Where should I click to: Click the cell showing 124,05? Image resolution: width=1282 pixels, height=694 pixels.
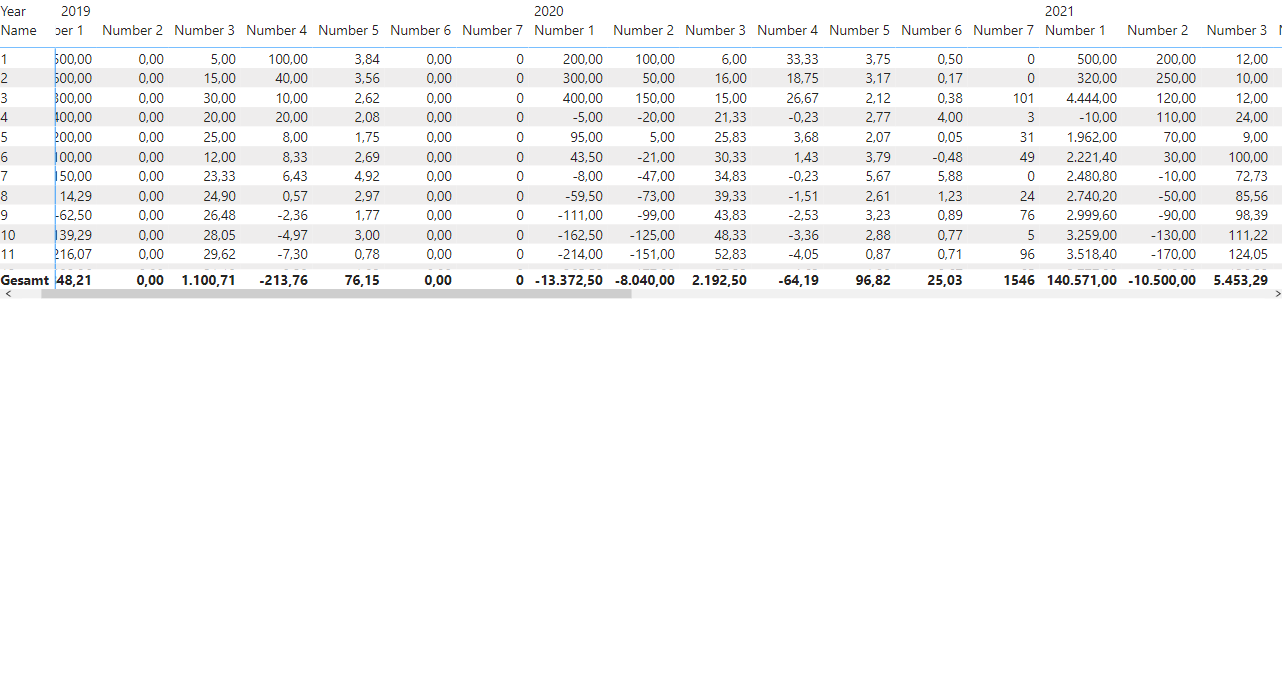[1248, 254]
